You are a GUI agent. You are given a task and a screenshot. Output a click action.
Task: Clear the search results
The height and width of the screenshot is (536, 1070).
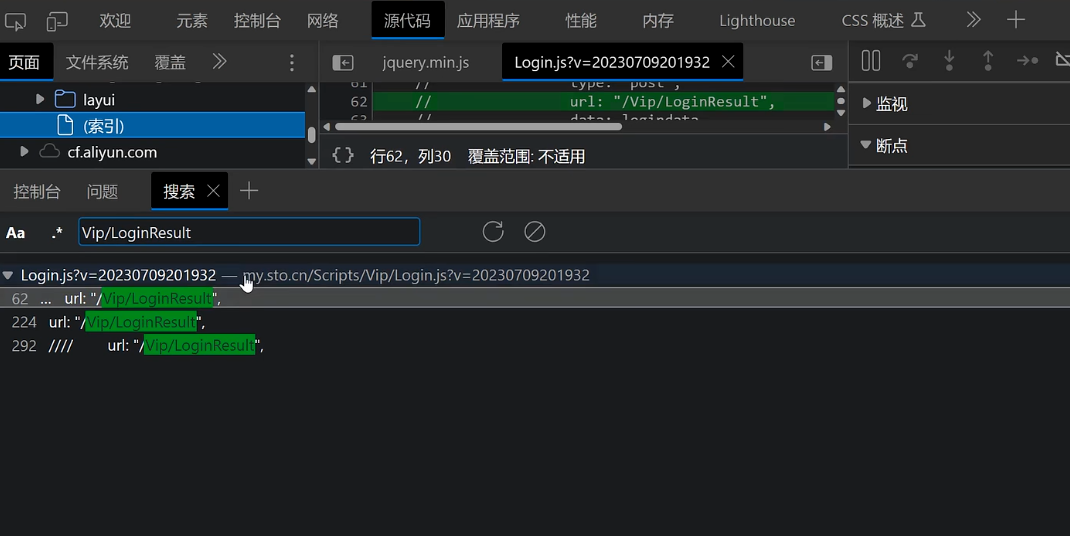535,232
